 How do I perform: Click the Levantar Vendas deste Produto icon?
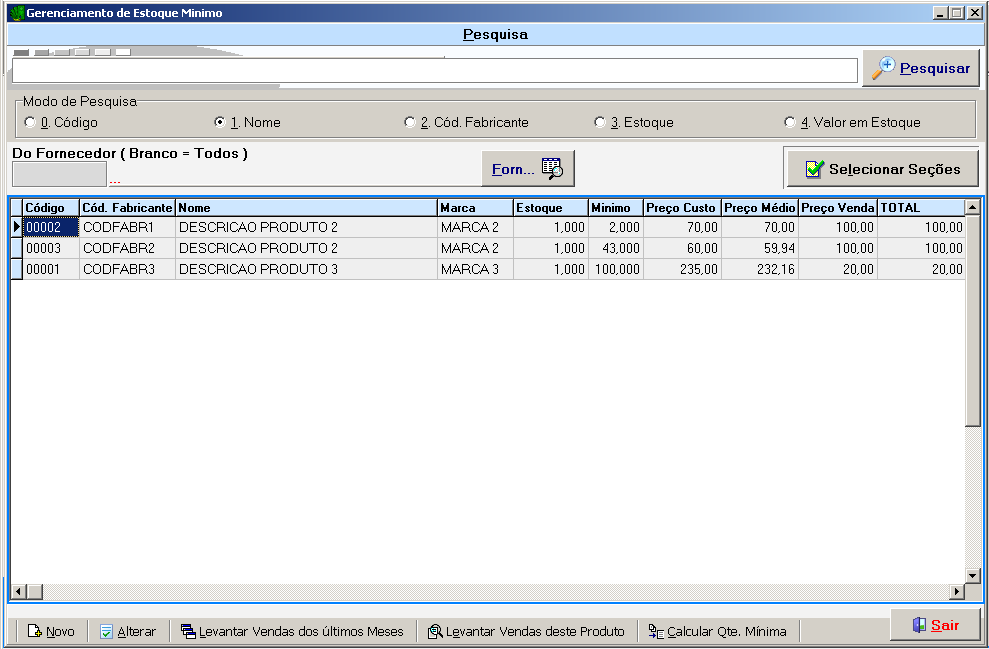pos(435,631)
